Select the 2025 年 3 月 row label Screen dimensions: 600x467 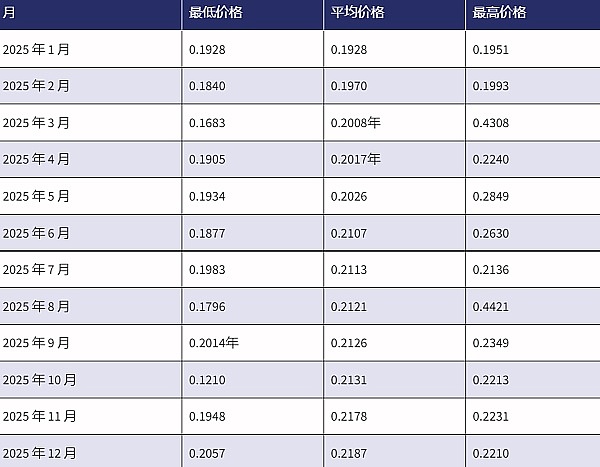click(36, 123)
